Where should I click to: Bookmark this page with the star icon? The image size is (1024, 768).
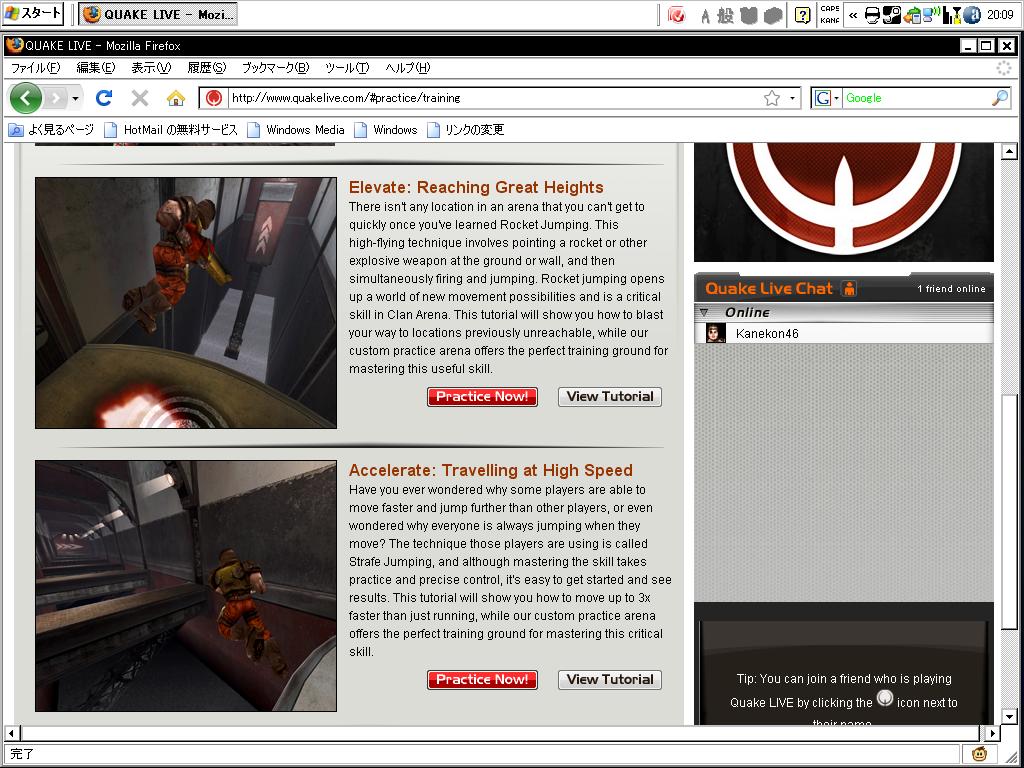[772, 98]
